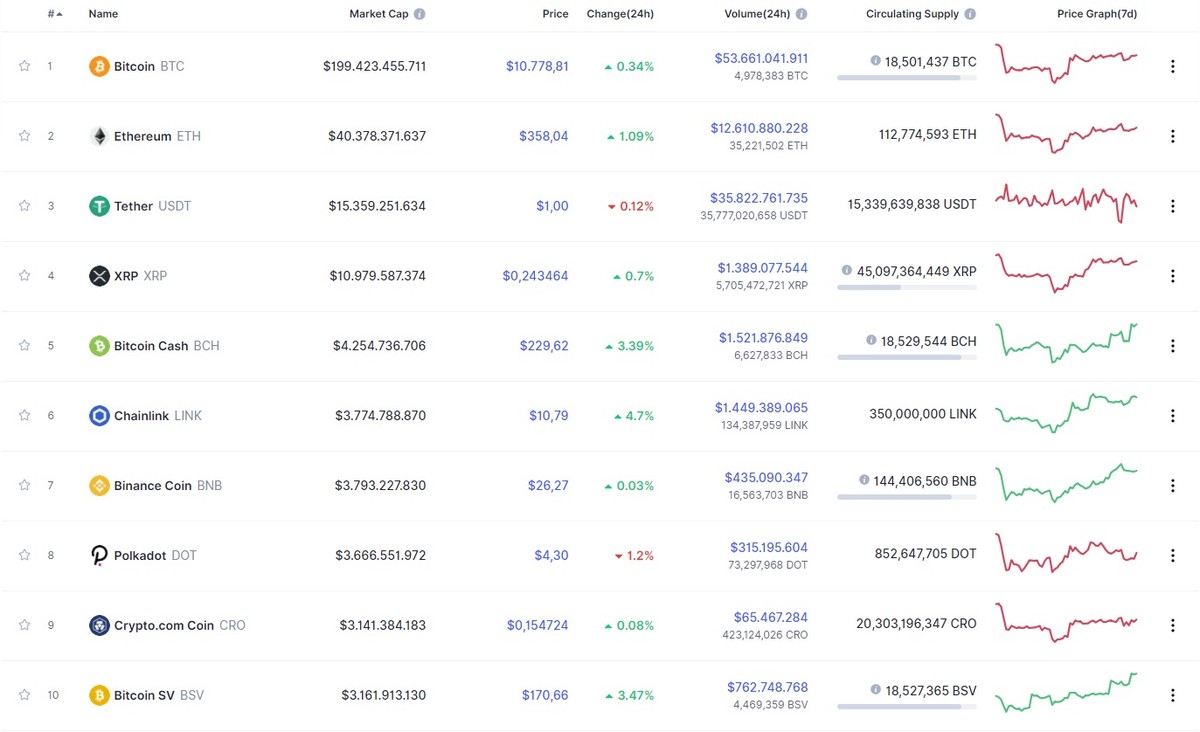The width and height of the screenshot is (1200, 732).
Task: Sort the table by Market Cap column
Action: click(381, 14)
